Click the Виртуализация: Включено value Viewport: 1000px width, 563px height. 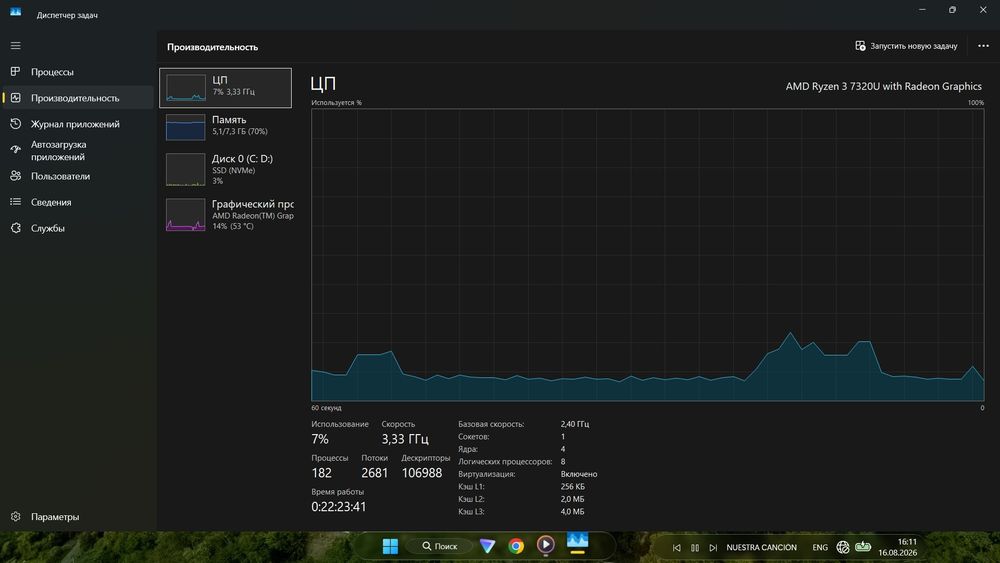coord(579,474)
